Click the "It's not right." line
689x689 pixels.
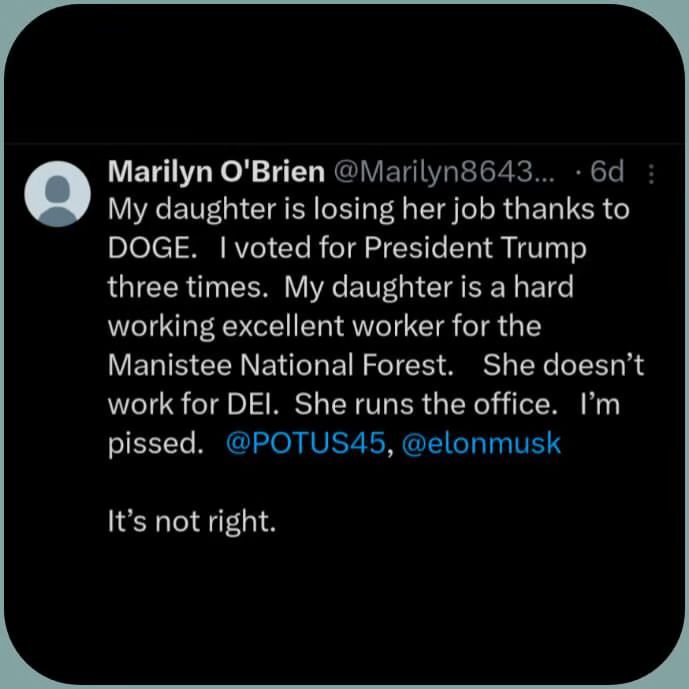(192, 522)
